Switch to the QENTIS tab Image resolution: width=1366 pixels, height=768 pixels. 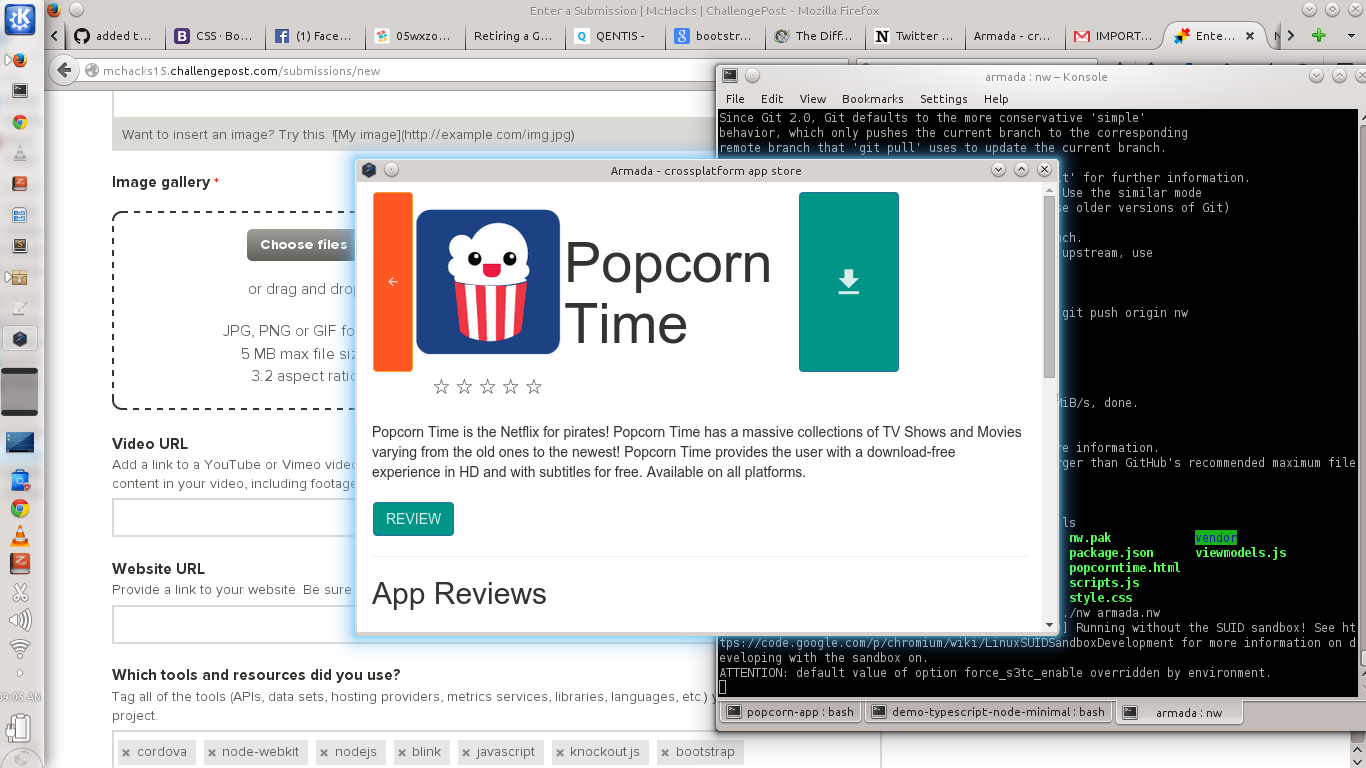[613, 36]
